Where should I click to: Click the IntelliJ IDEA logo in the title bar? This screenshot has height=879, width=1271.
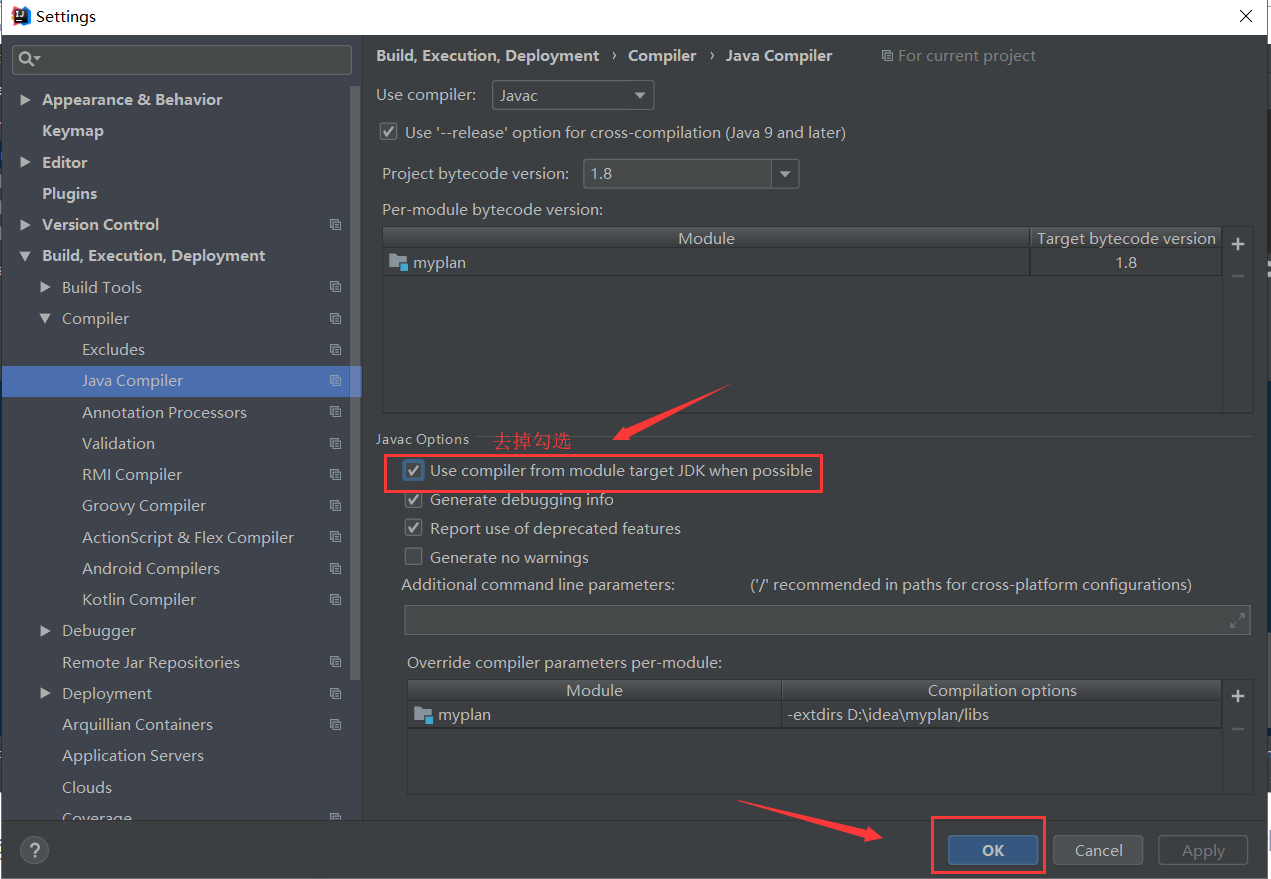coord(22,15)
